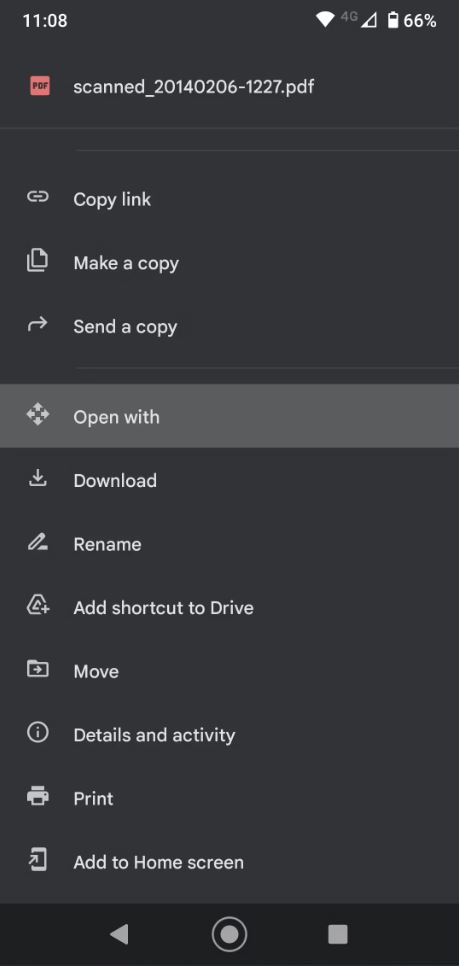Tap the Send a copy arrow icon
459x966 pixels.
[38, 324]
